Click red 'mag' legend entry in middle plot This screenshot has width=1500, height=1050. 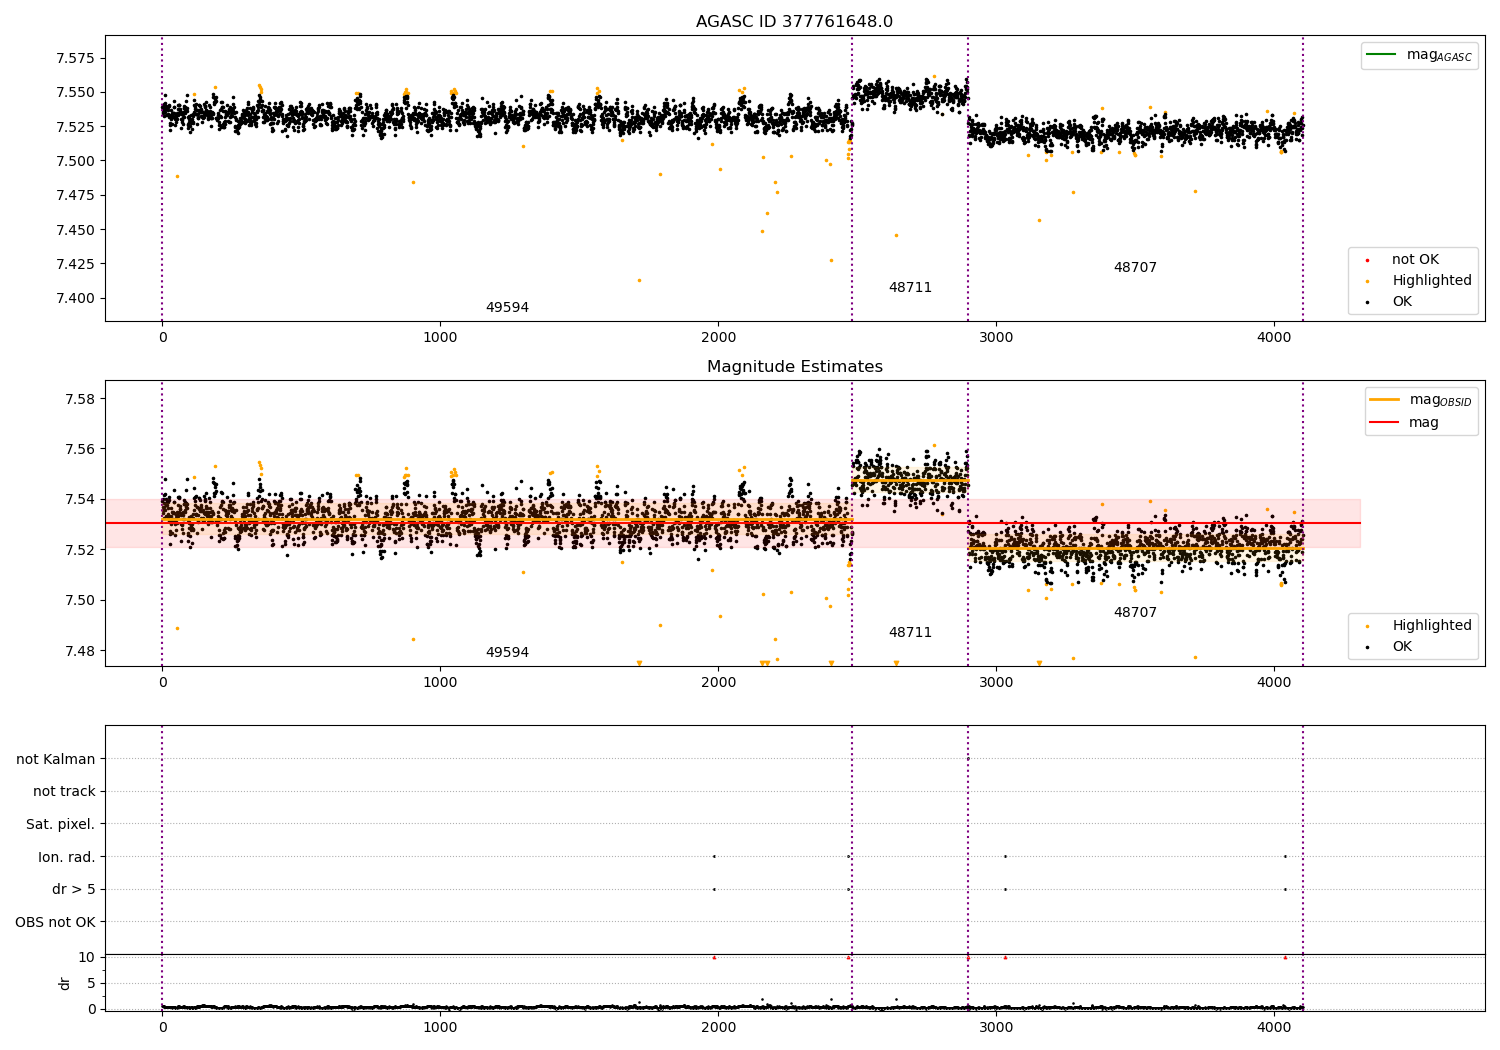pos(1405,423)
